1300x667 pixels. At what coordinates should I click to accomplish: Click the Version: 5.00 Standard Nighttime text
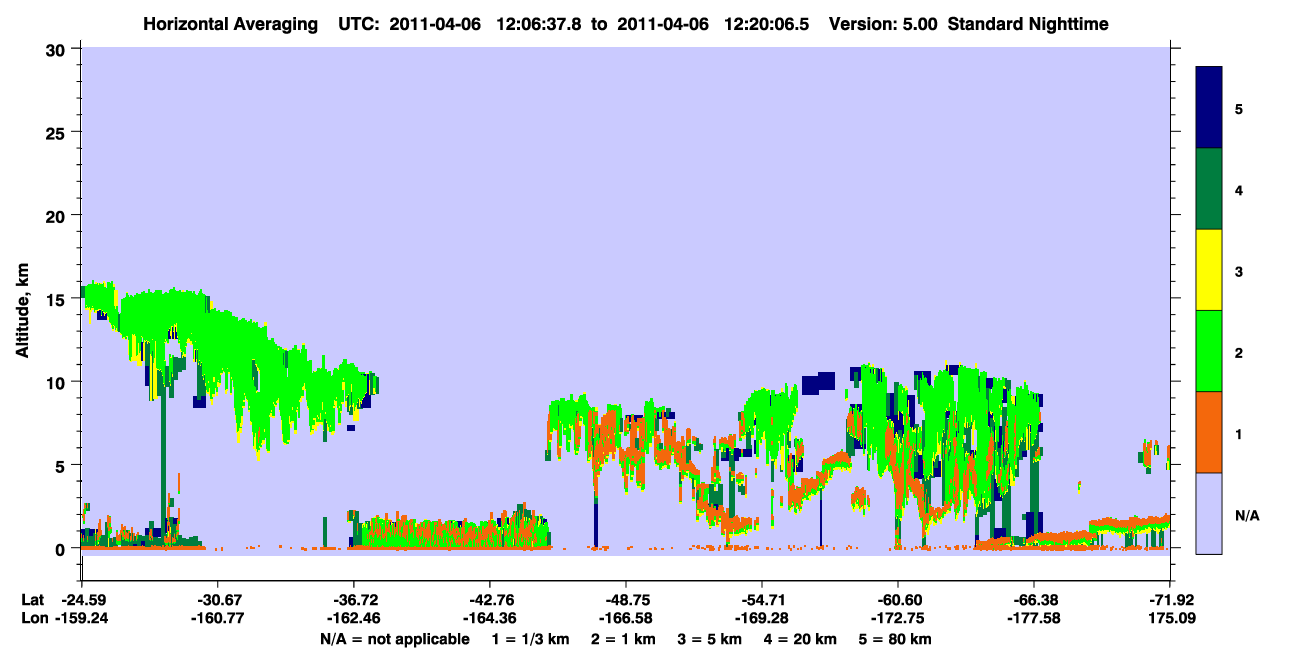tap(969, 23)
